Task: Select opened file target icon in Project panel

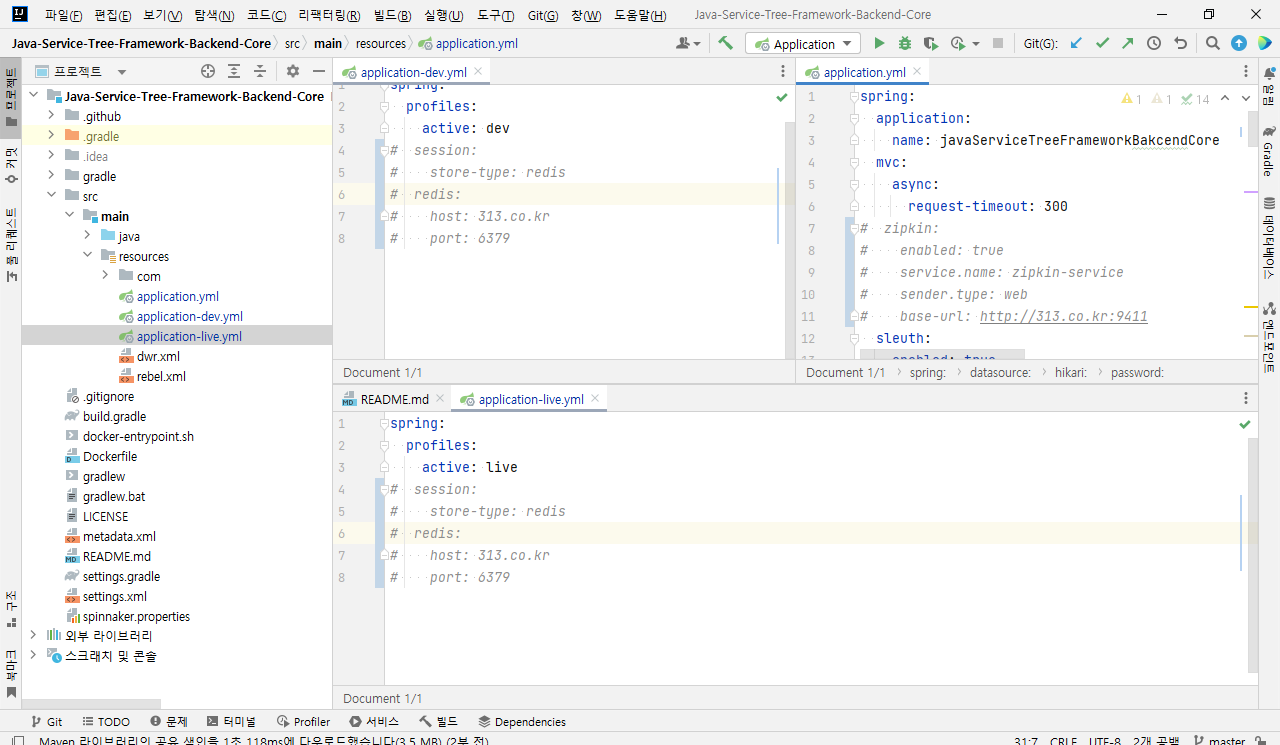Action: pyautogui.click(x=208, y=71)
